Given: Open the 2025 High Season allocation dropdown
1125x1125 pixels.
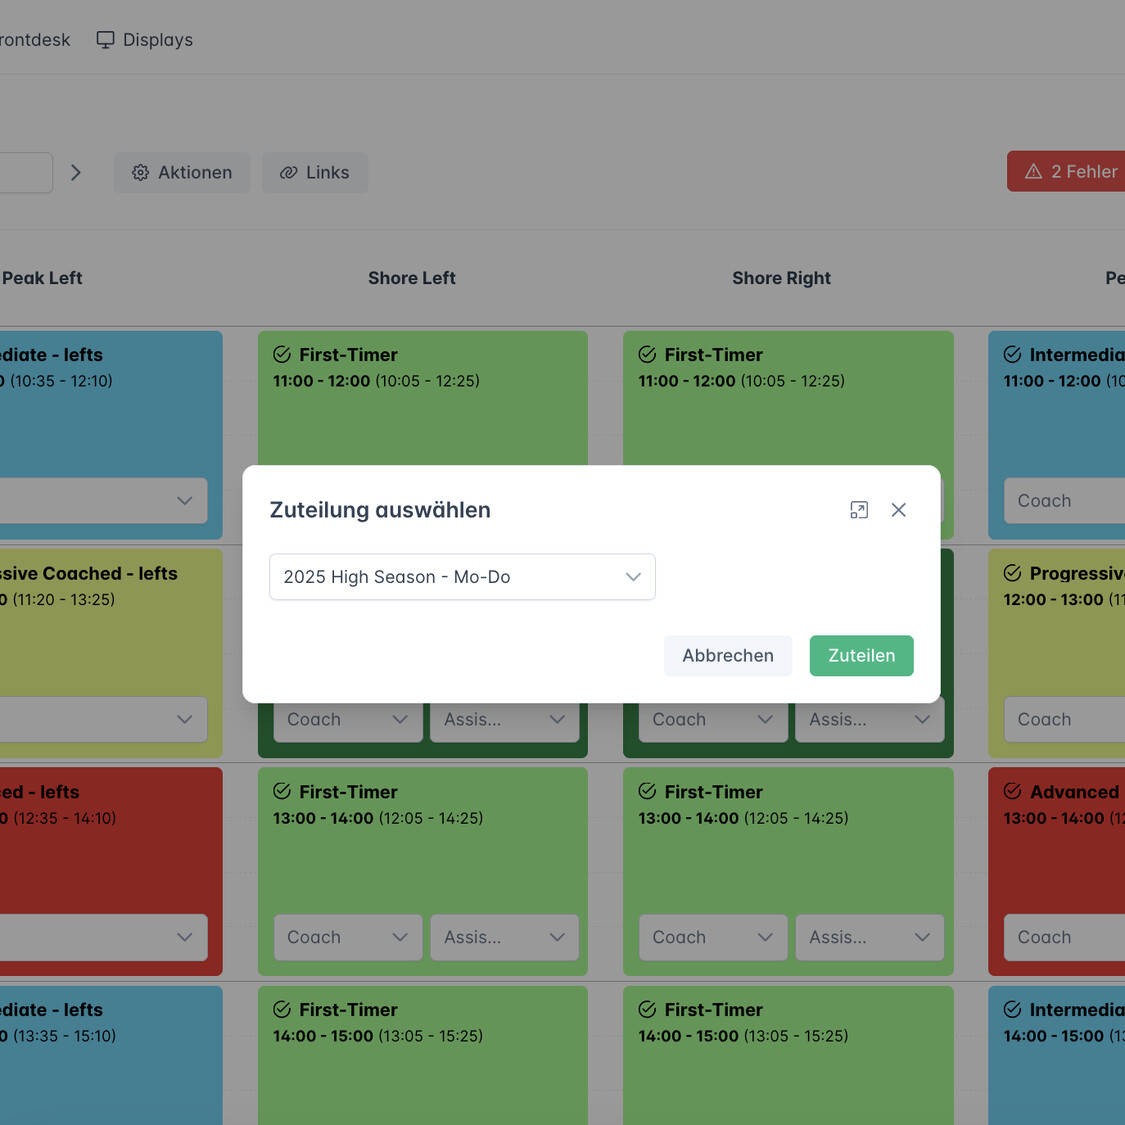Looking at the screenshot, I should [x=462, y=577].
